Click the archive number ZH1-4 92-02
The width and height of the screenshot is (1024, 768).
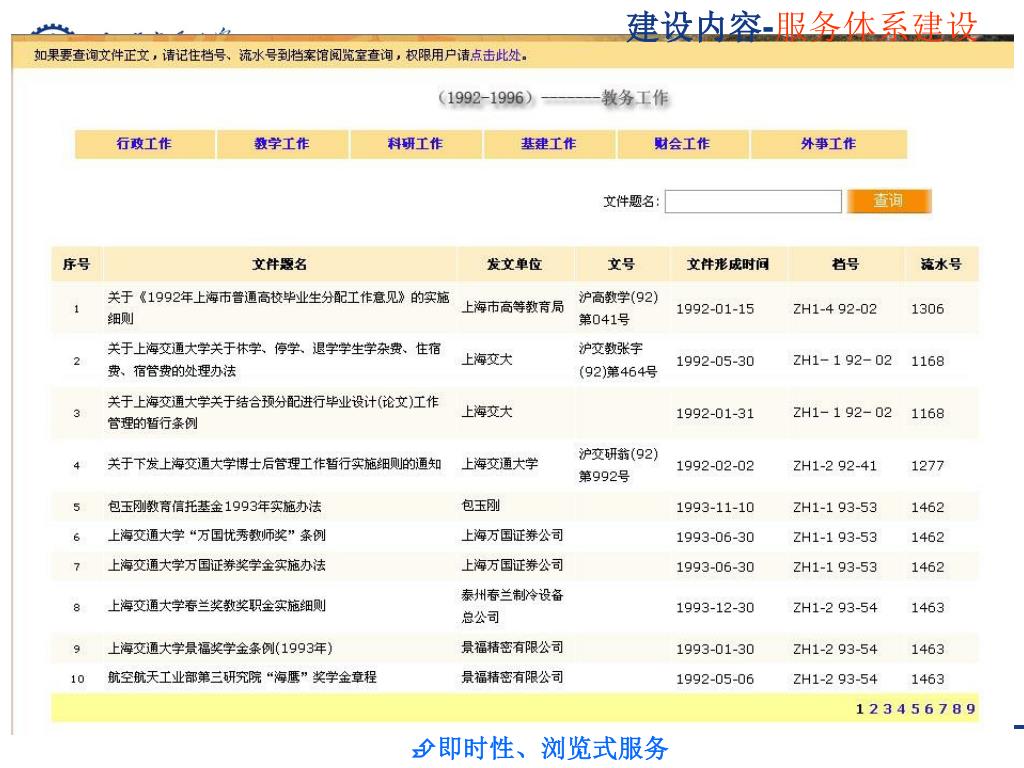pyautogui.click(x=835, y=309)
